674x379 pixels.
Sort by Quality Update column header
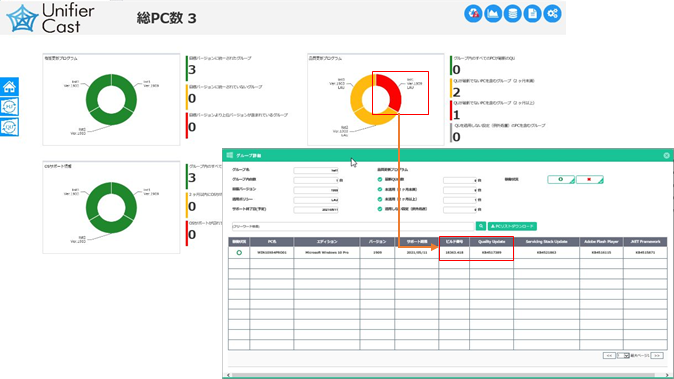click(491, 241)
